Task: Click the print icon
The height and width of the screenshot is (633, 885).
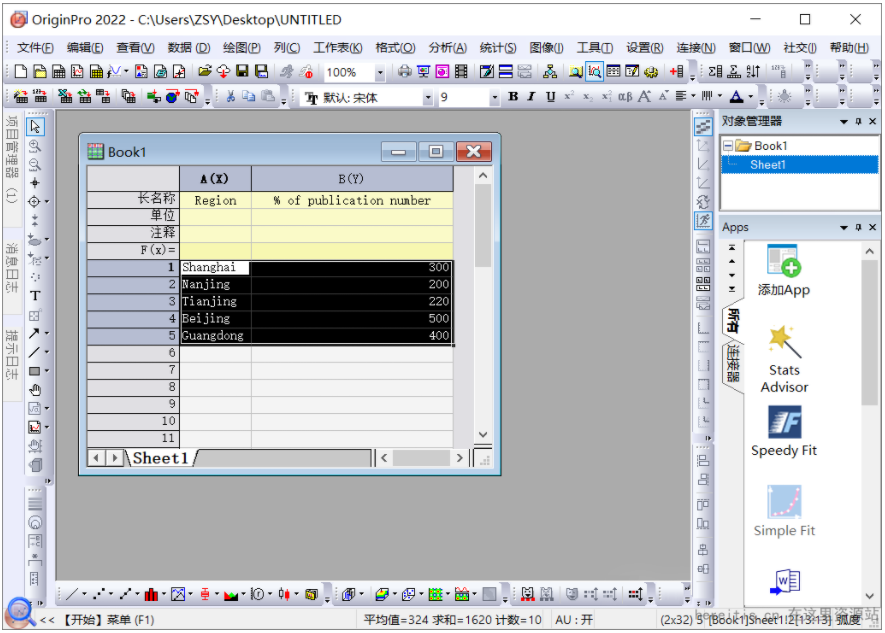Action: pos(404,72)
